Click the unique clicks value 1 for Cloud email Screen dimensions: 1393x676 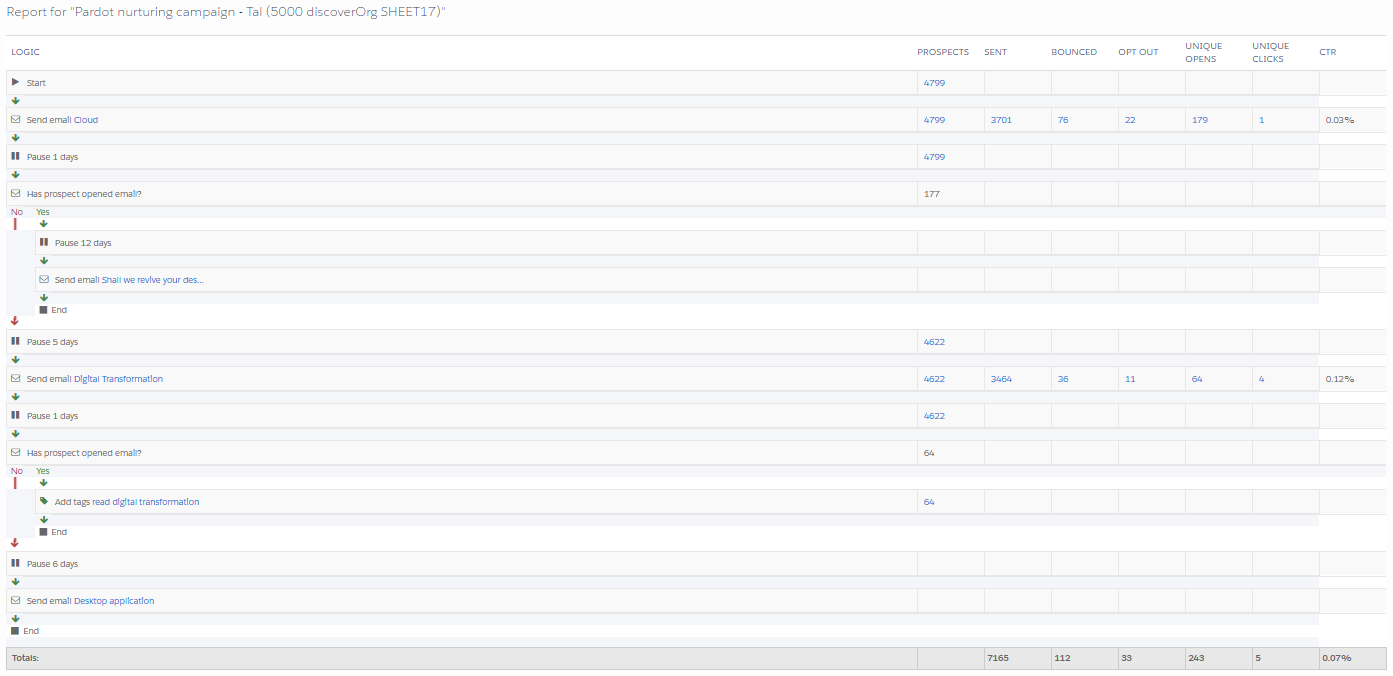pyautogui.click(x=1261, y=119)
